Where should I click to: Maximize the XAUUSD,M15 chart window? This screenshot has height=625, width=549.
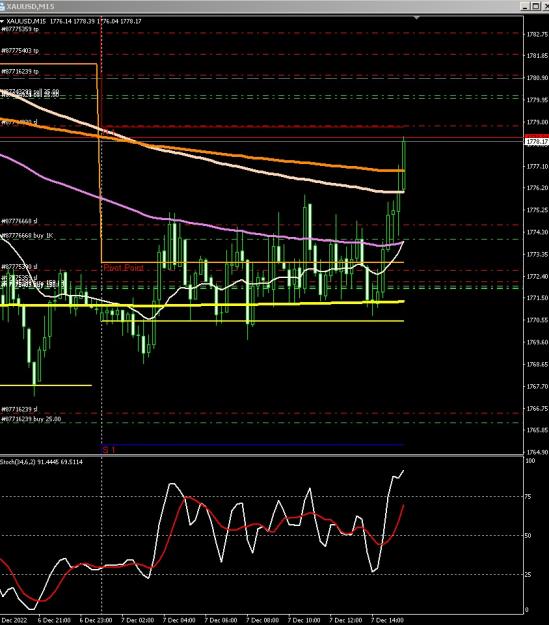click(535, 6)
